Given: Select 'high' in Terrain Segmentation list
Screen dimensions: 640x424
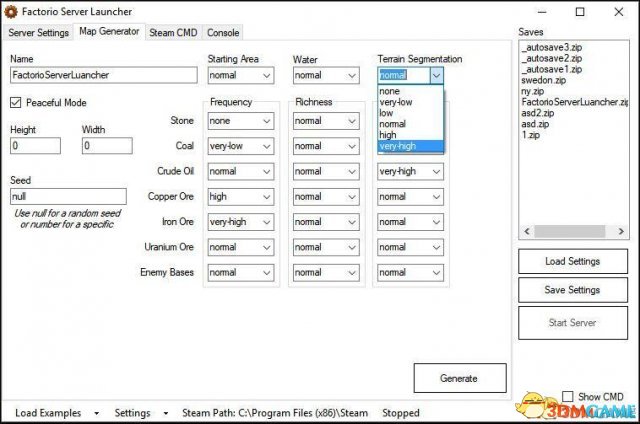Looking at the screenshot, I should (x=410, y=135).
